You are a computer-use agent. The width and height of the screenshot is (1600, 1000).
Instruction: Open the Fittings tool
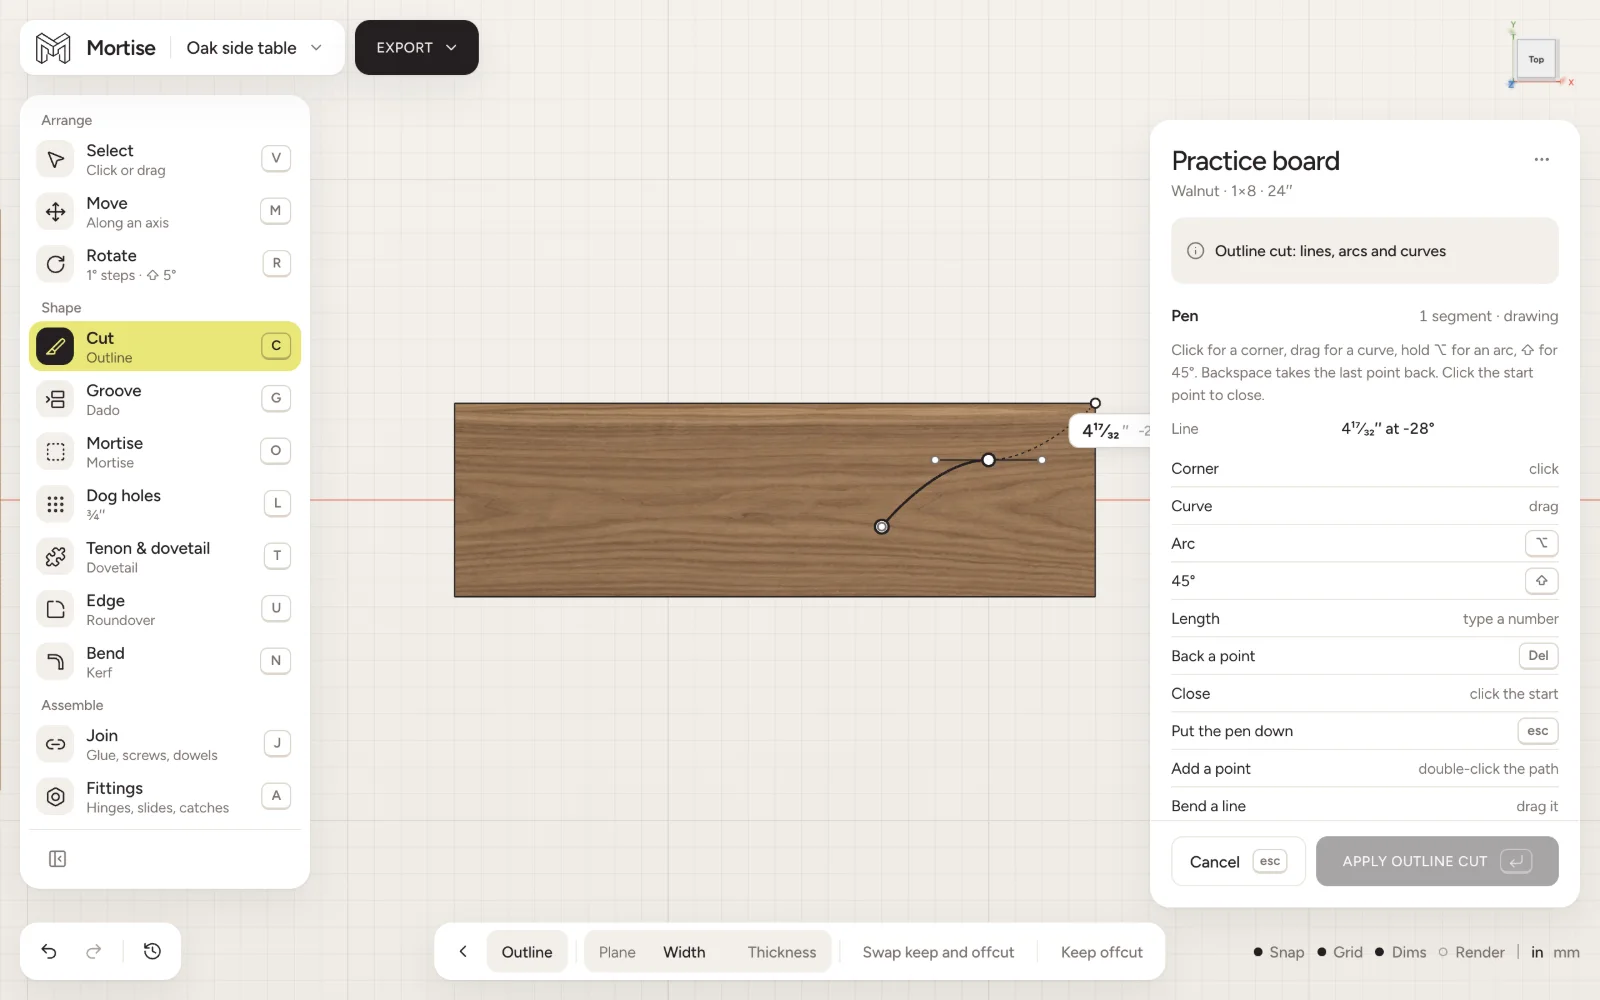[165, 797]
